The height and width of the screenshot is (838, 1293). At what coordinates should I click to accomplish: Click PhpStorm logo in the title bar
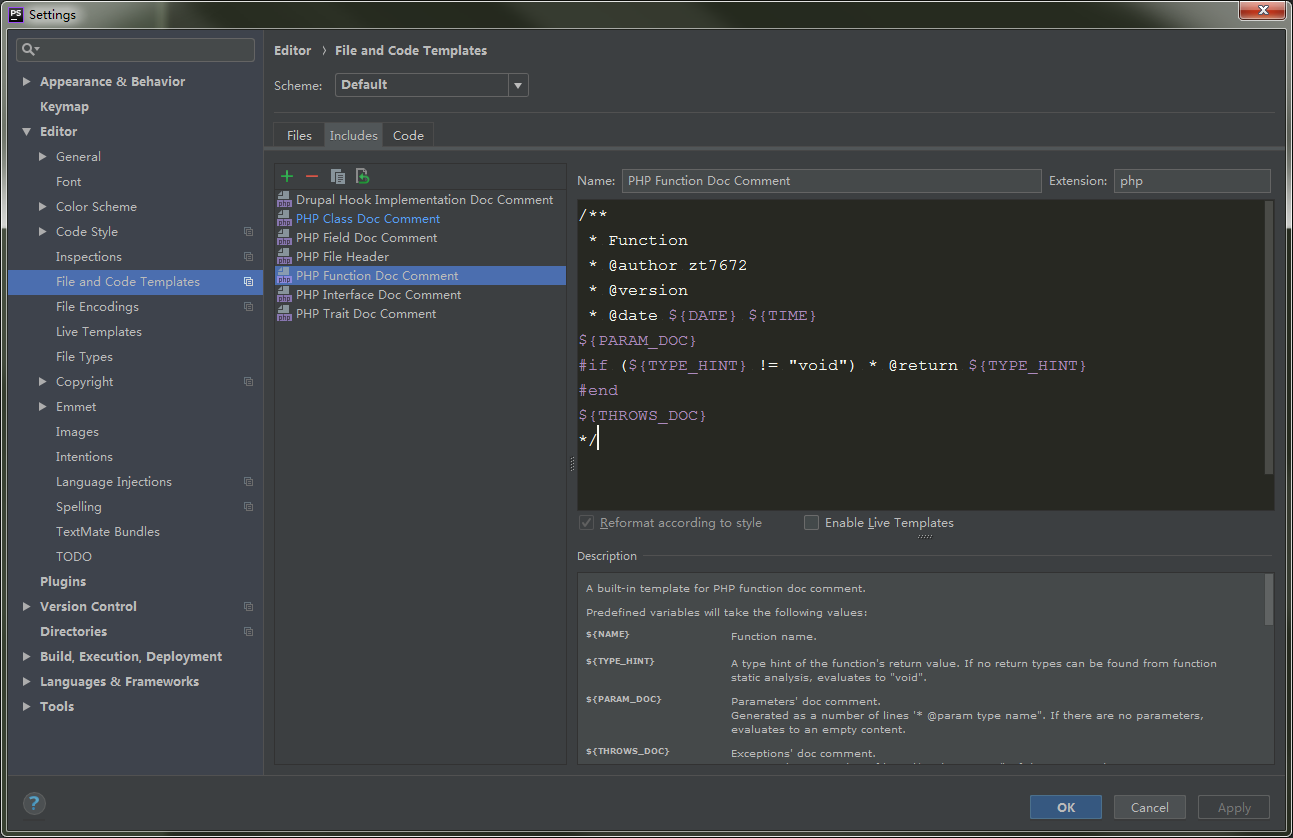coord(16,14)
